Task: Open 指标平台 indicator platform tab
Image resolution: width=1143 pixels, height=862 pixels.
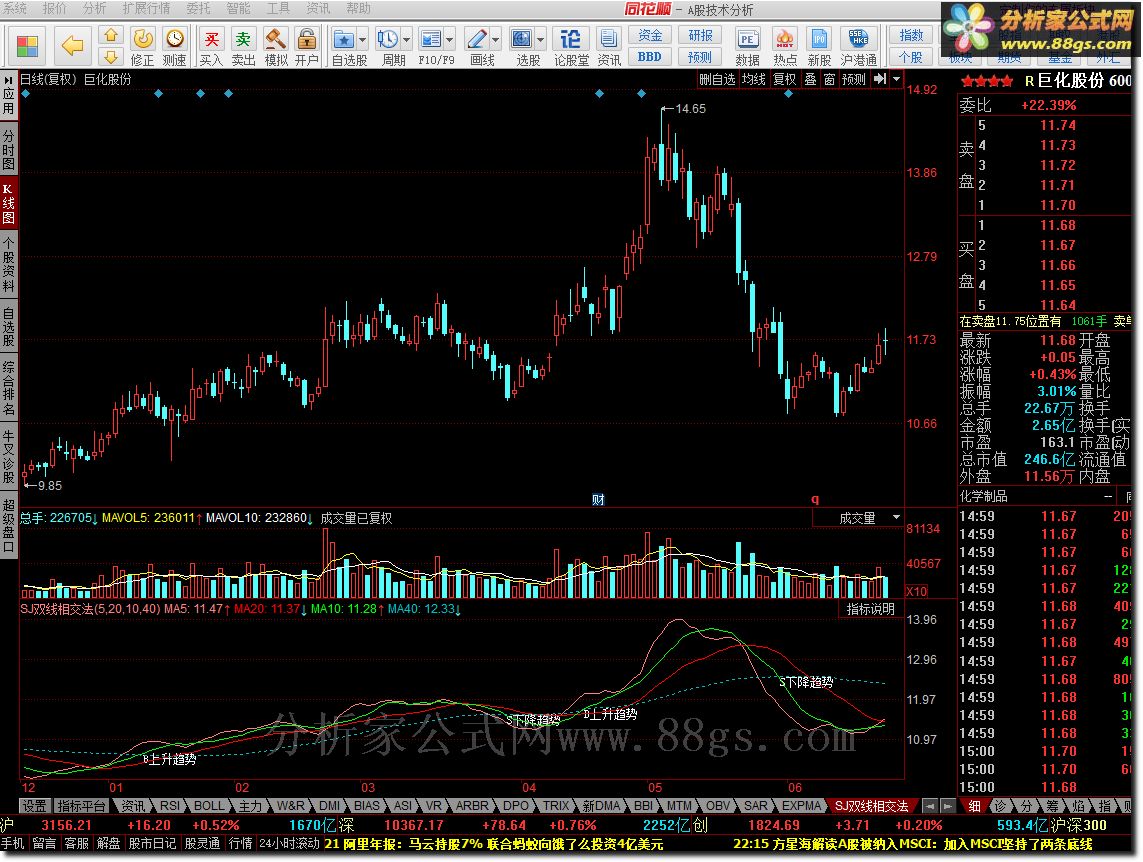Action: tap(82, 805)
